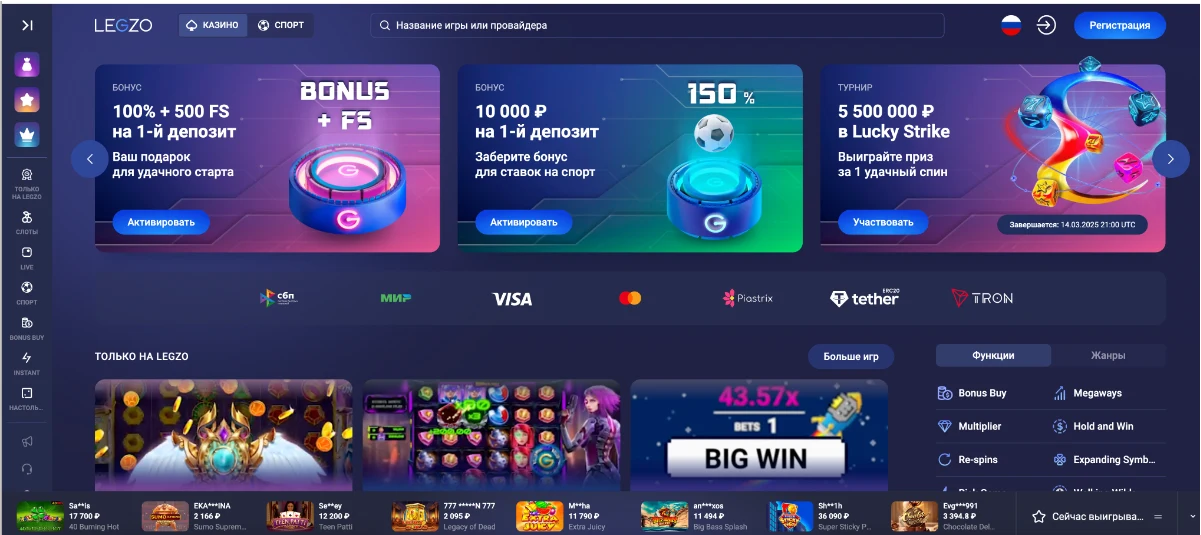The image size is (1201, 535).
Task: Open the Live games sidebar icon
Action: pyautogui.click(x=27, y=258)
